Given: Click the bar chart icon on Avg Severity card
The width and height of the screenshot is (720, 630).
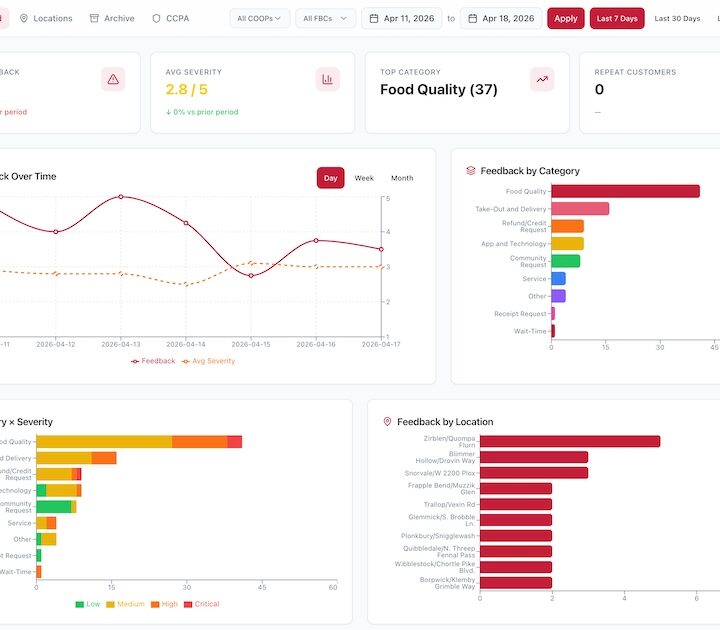Looking at the screenshot, I should coord(327,79).
